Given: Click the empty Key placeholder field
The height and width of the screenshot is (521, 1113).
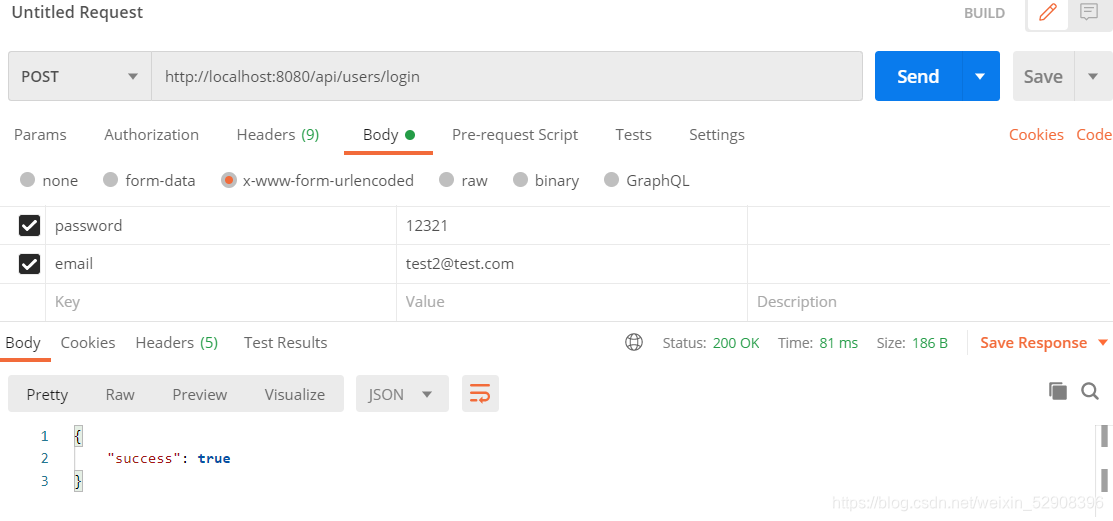Looking at the screenshot, I should (221, 302).
